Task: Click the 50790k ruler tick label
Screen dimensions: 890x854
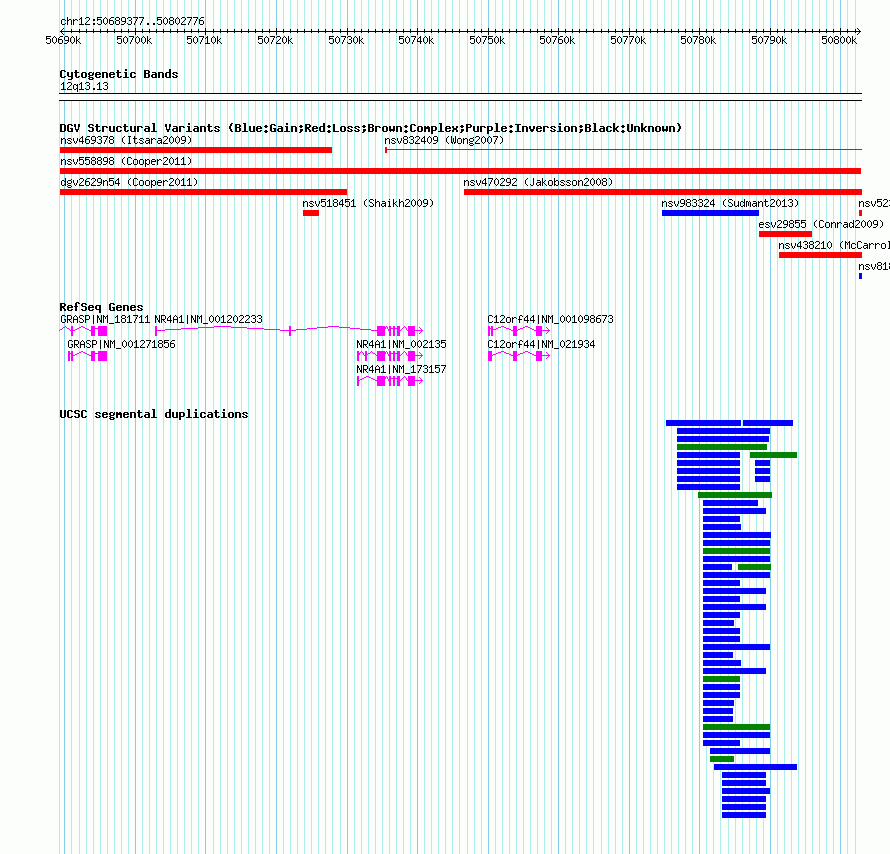Action: pyautogui.click(x=769, y=40)
